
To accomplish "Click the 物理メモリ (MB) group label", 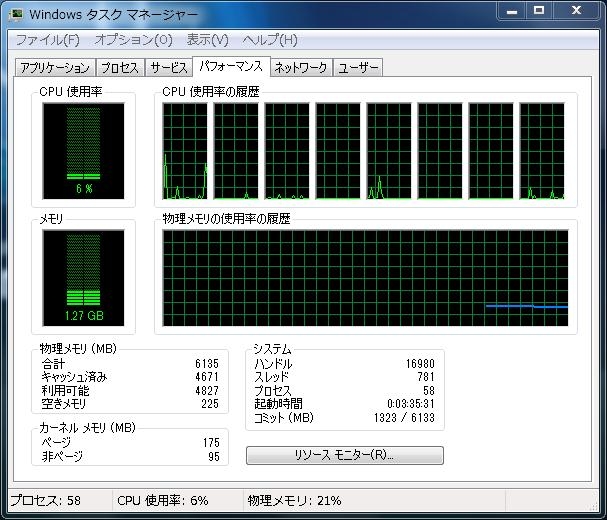I will (78, 348).
